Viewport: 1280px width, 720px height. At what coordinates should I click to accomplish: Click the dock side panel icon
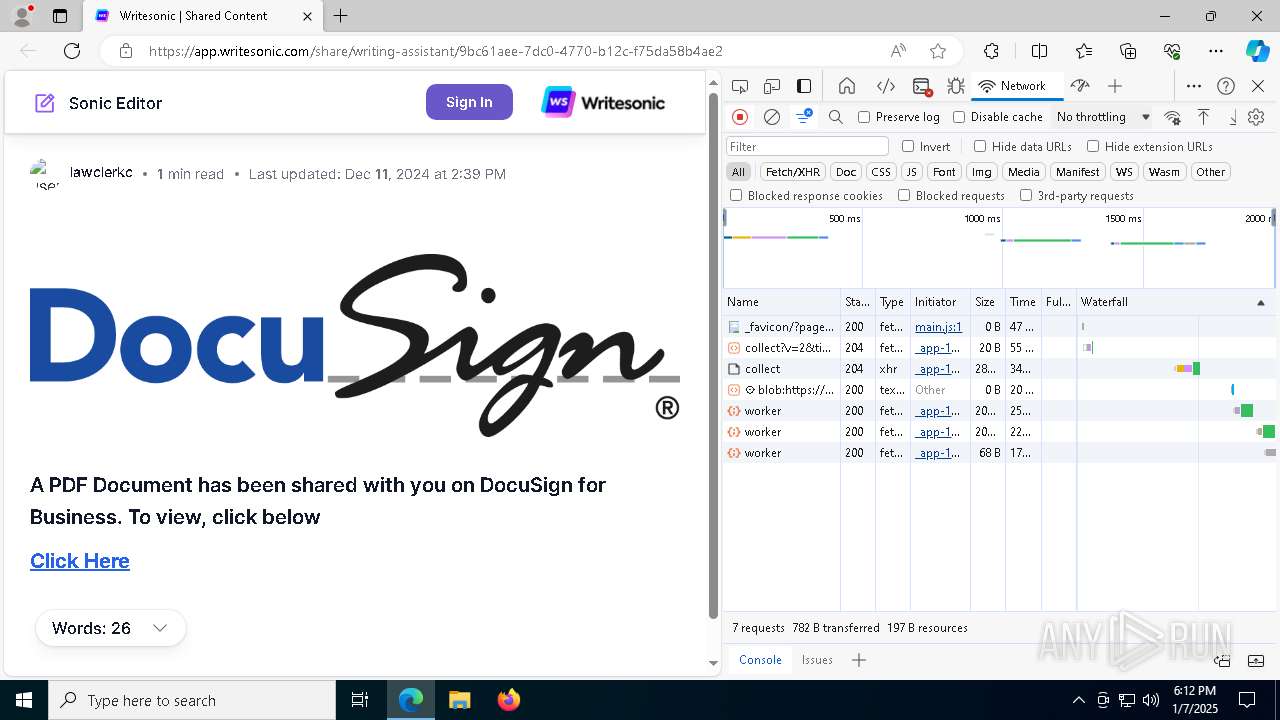click(804, 86)
